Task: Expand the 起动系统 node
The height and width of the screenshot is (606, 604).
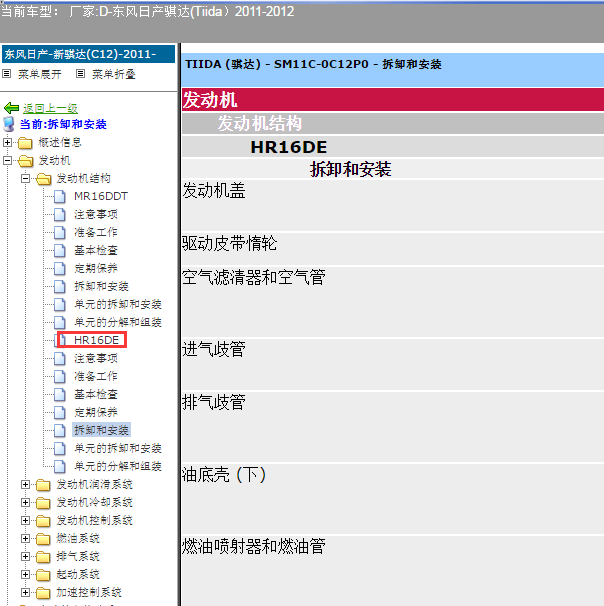Action: (x=26, y=574)
